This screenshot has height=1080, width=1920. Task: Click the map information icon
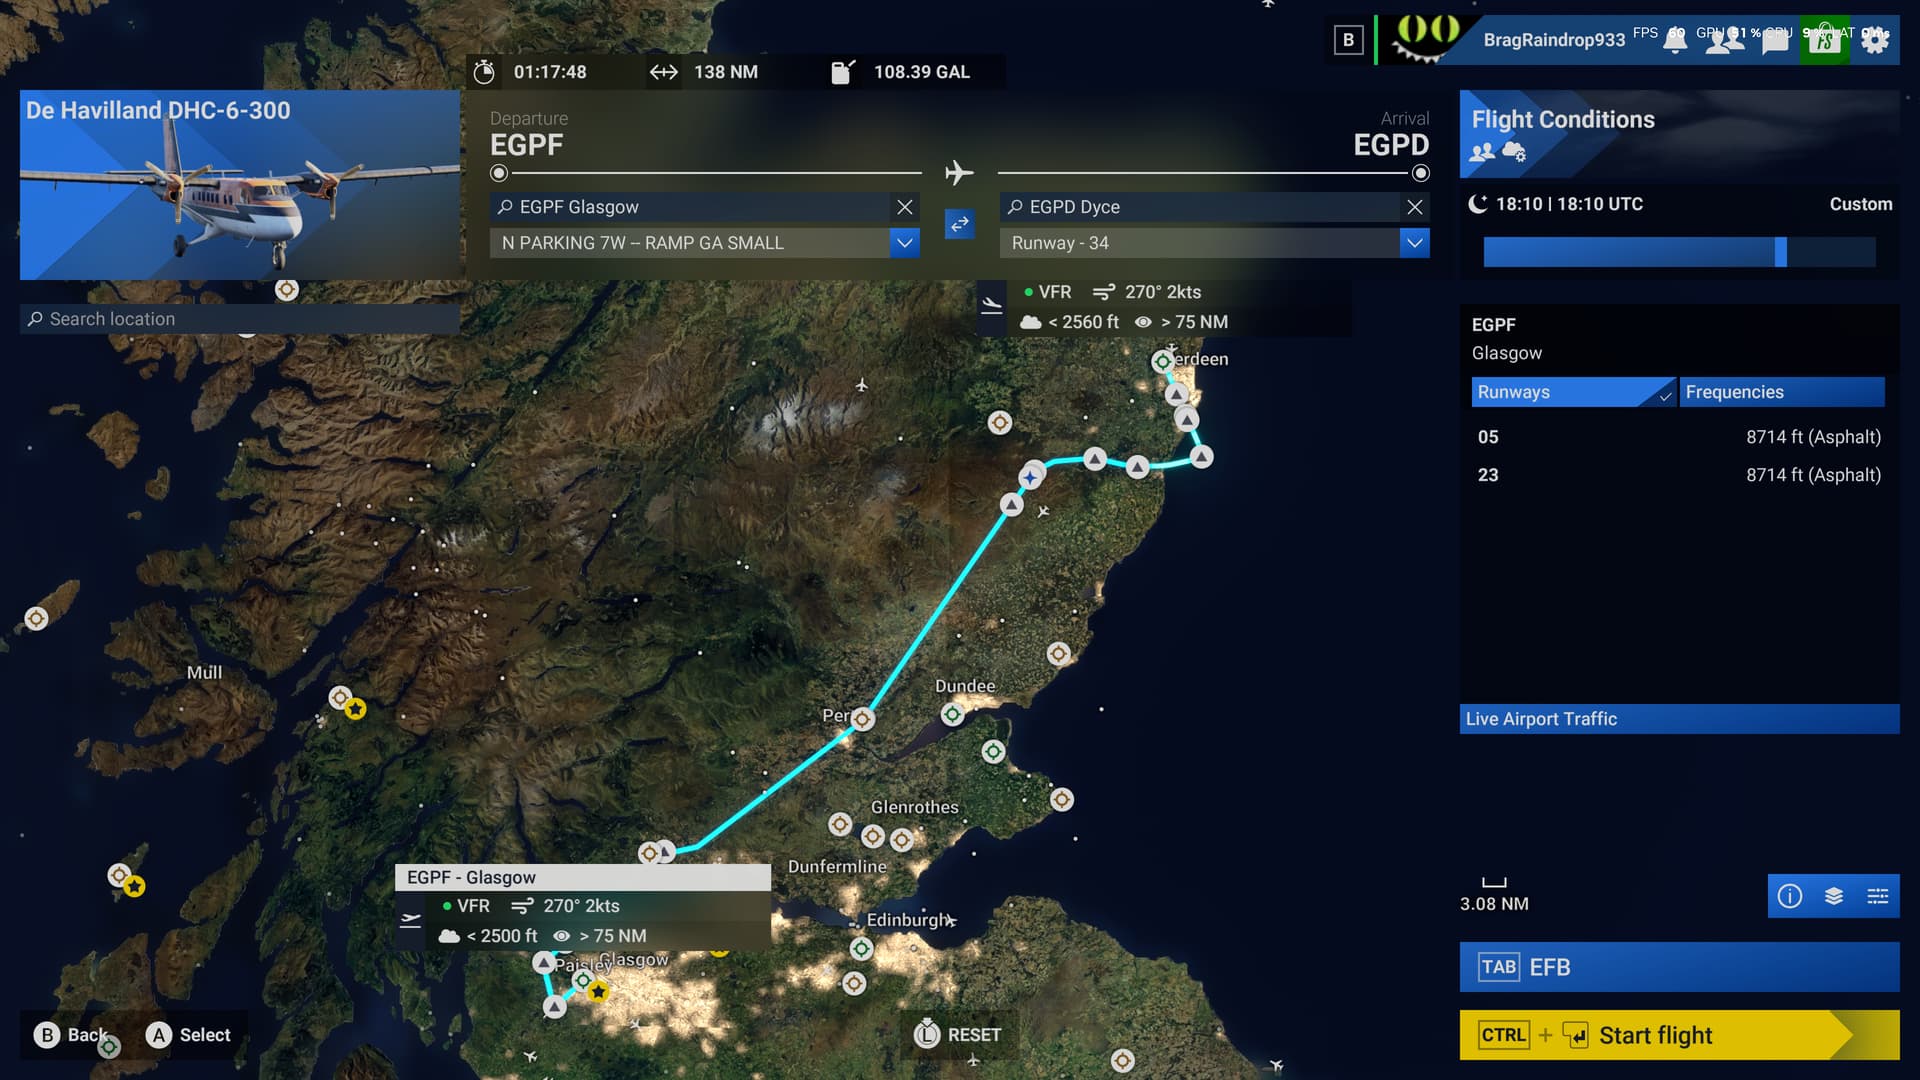pos(1790,896)
